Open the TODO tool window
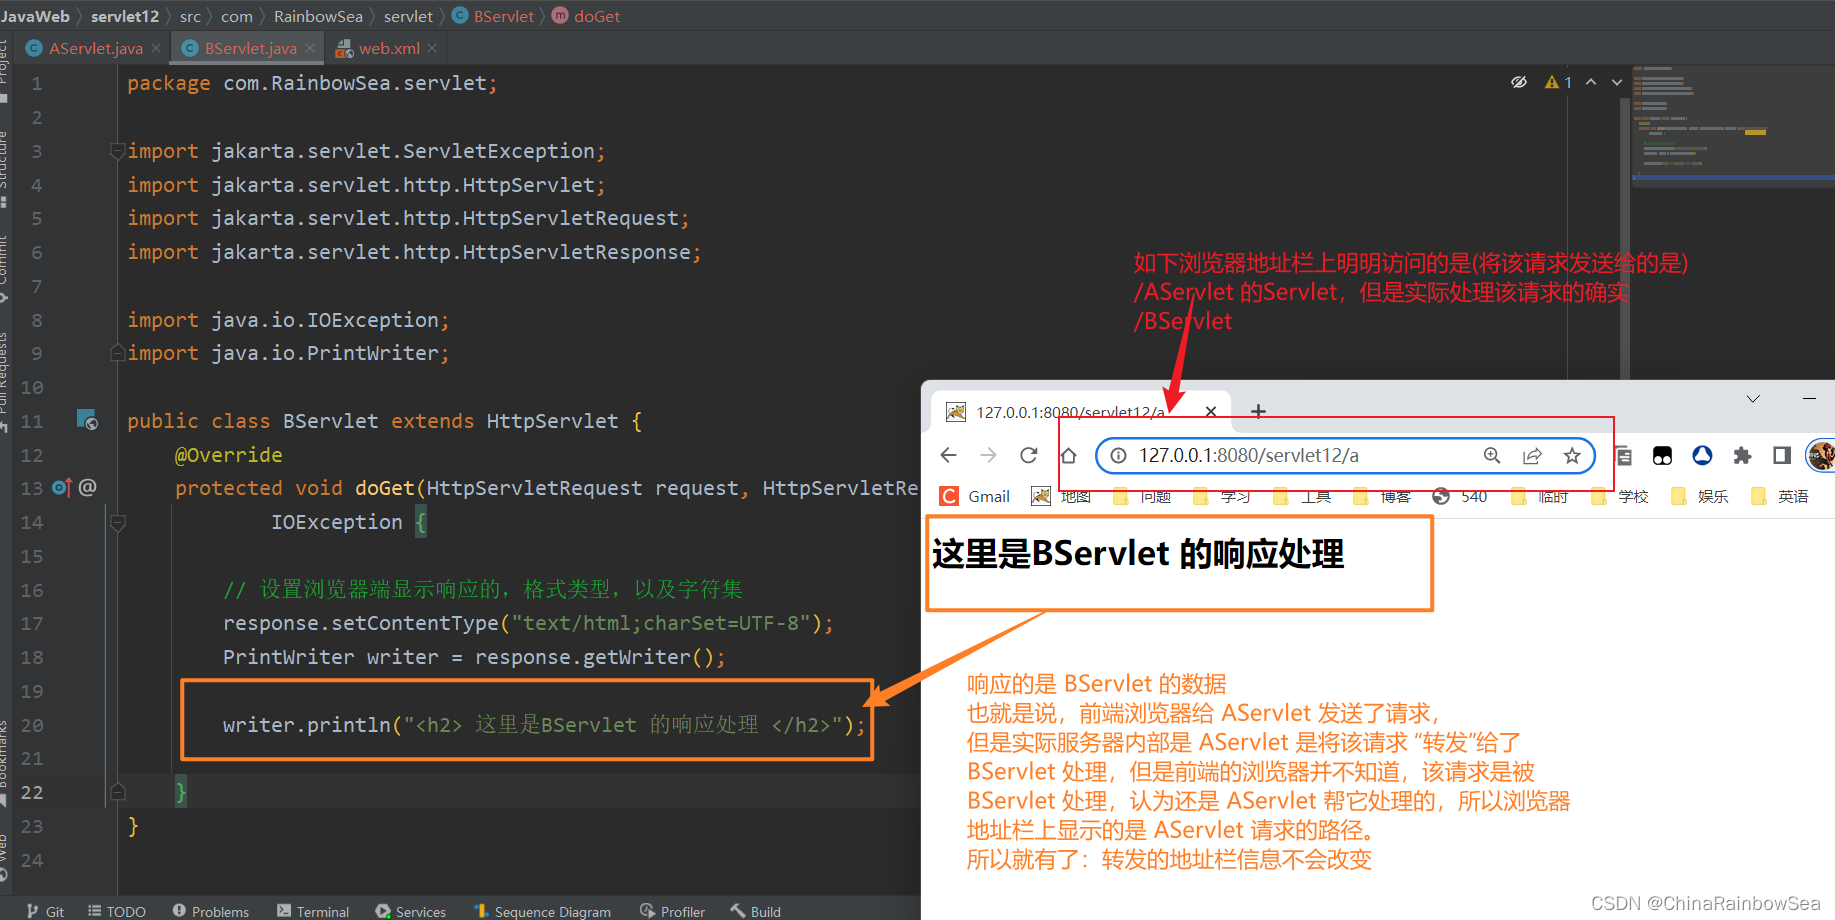The image size is (1835, 920). coord(117,911)
